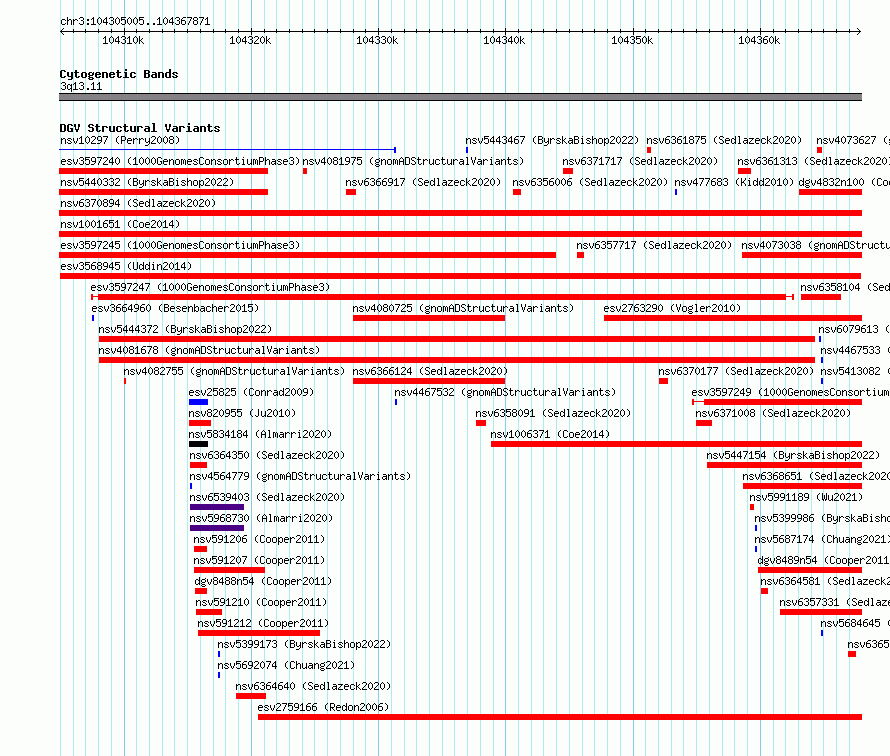Viewport: 890px width, 756px height.
Task: Click the 104330k ruler position label
Action: 377,40
